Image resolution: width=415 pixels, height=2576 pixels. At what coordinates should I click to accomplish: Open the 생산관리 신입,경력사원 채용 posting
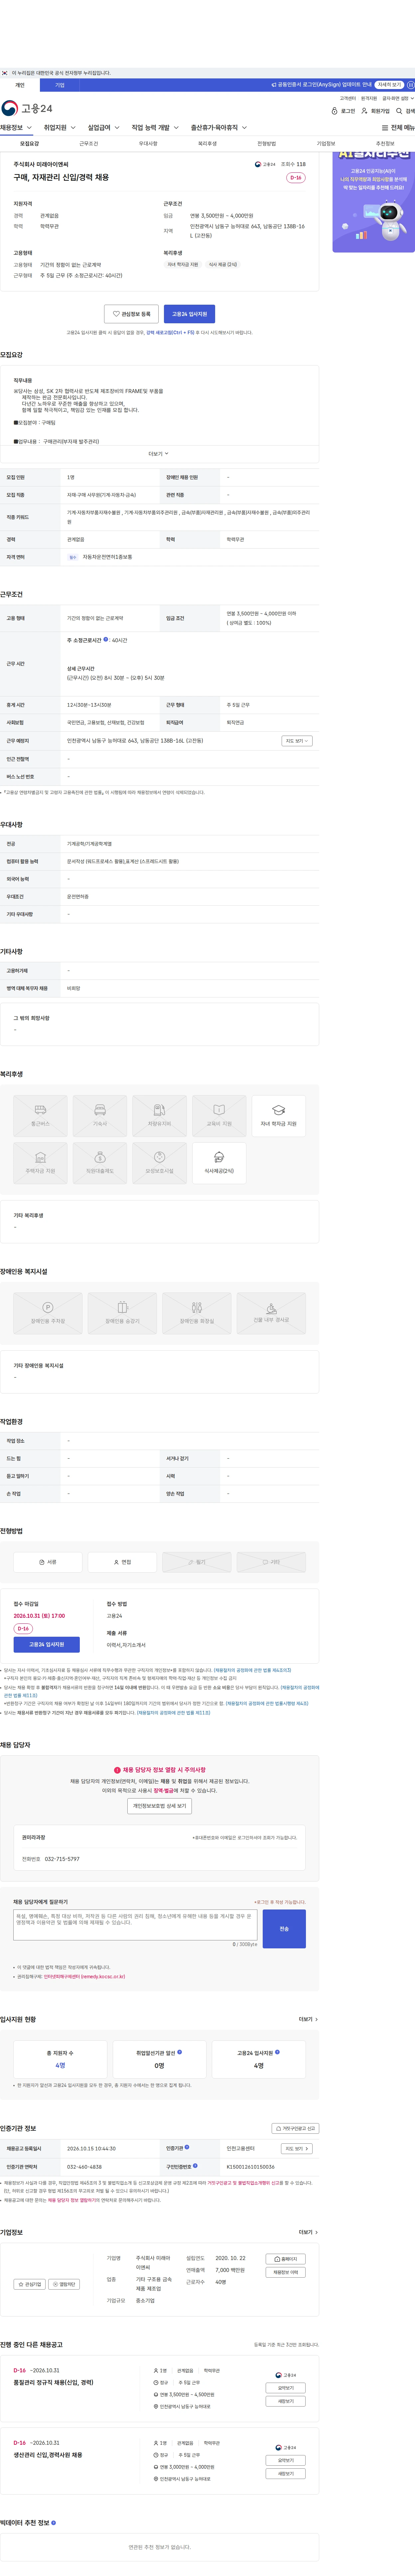48,2455
